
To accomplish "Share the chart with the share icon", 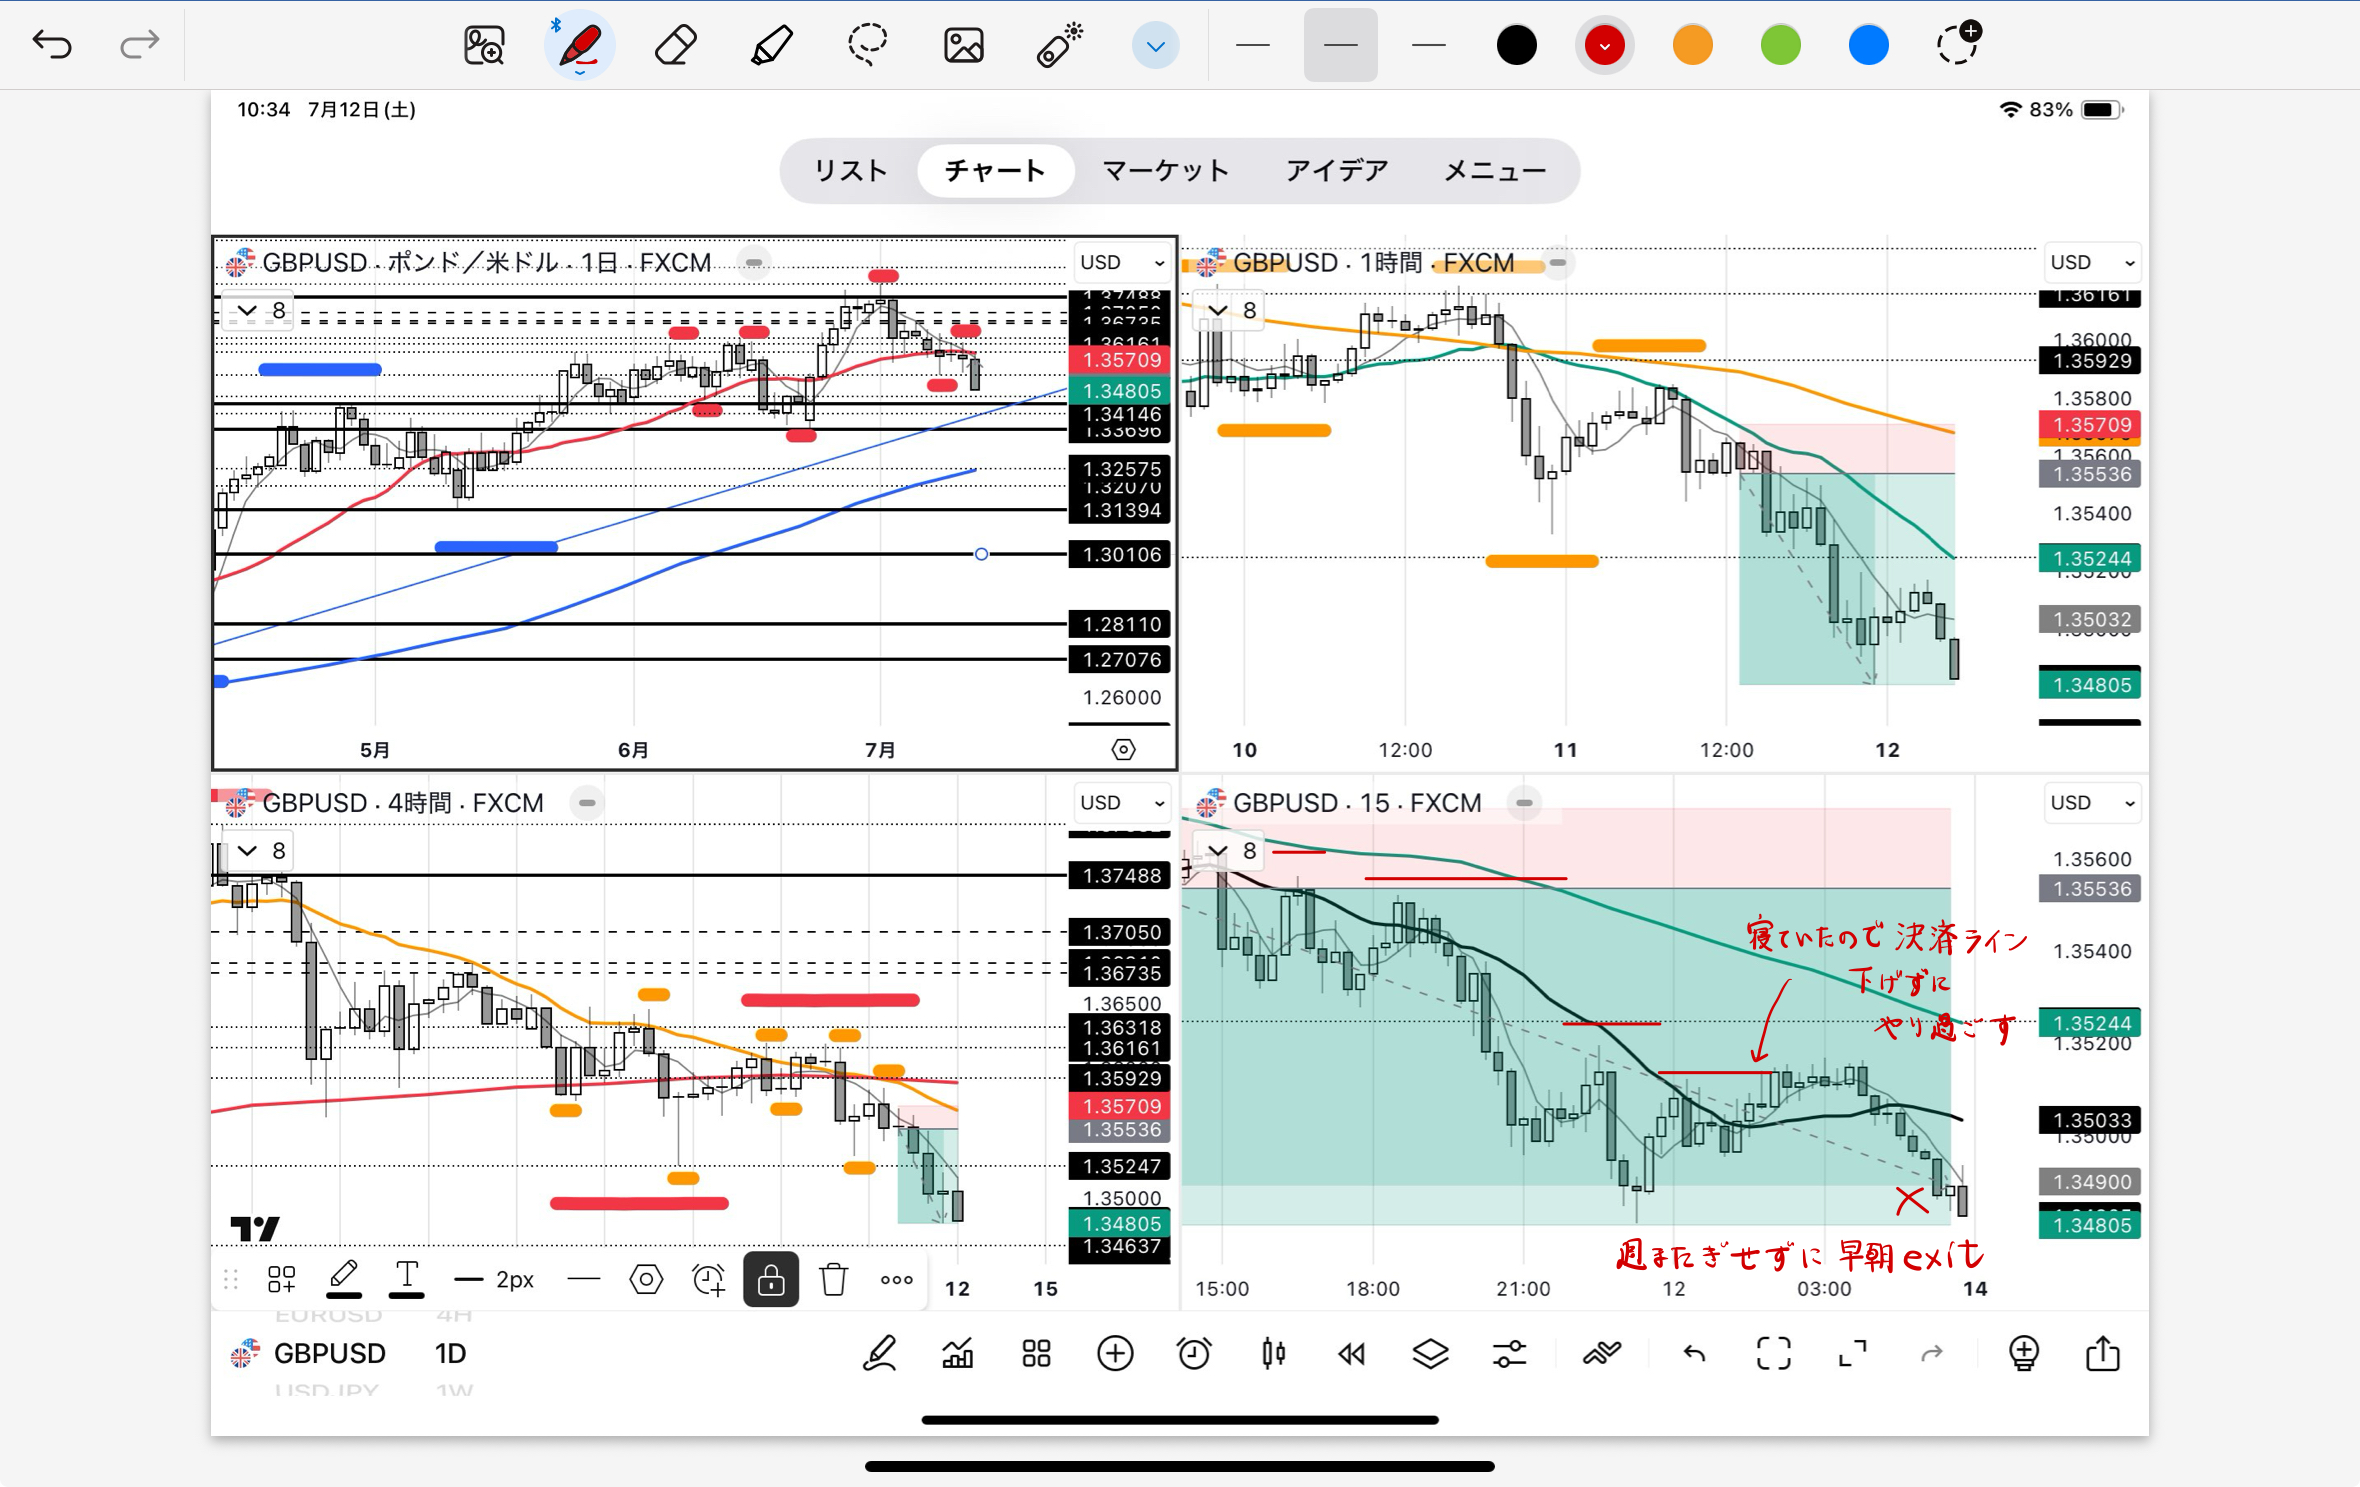I will point(2103,1353).
